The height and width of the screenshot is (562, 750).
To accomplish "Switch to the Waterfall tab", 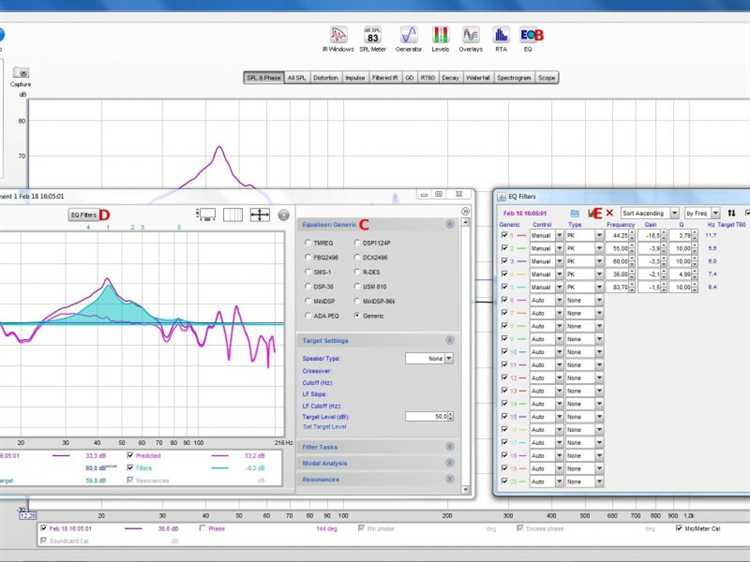I will coord(477,77).
